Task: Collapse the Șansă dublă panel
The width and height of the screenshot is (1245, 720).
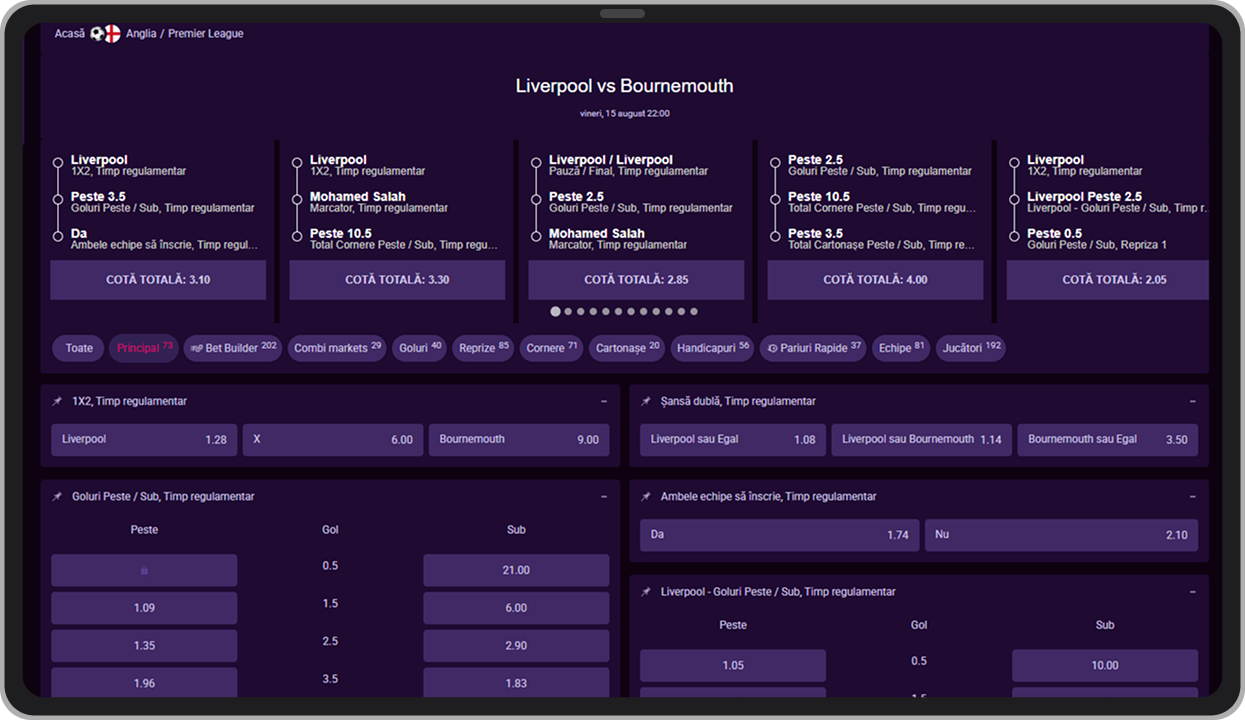Action: pyautogui.click(x=1193, y=401)
